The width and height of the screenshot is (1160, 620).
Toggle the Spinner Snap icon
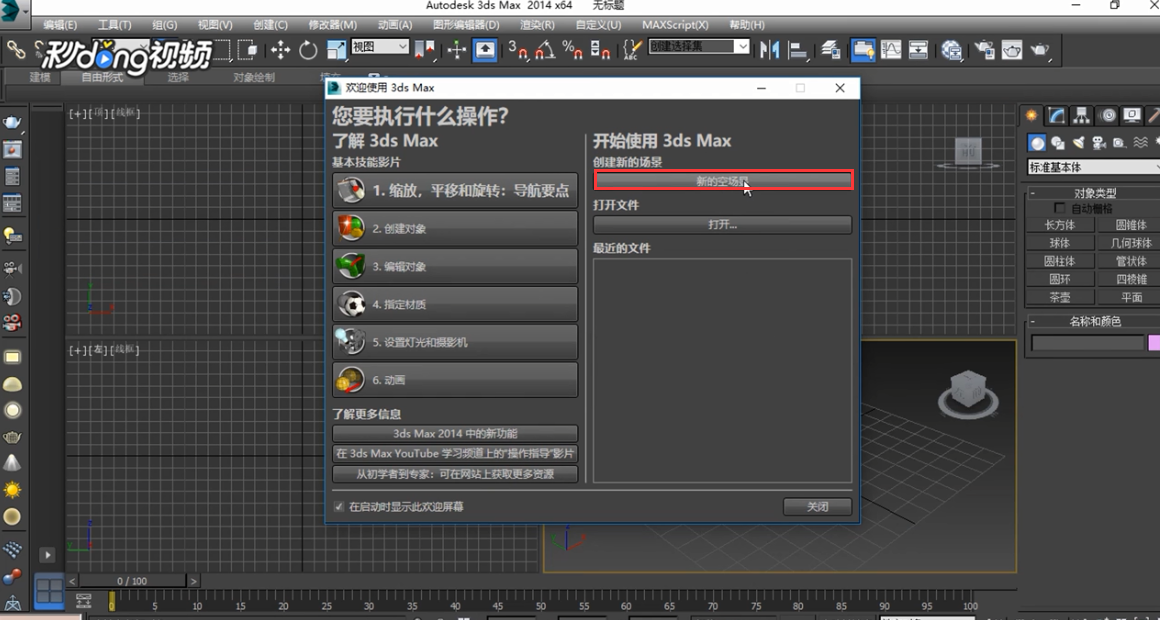coord(600,50)
